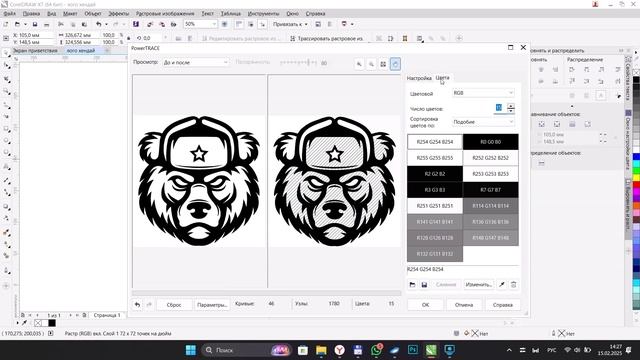Click the Paste icon in the toolbar

point(84,24)
